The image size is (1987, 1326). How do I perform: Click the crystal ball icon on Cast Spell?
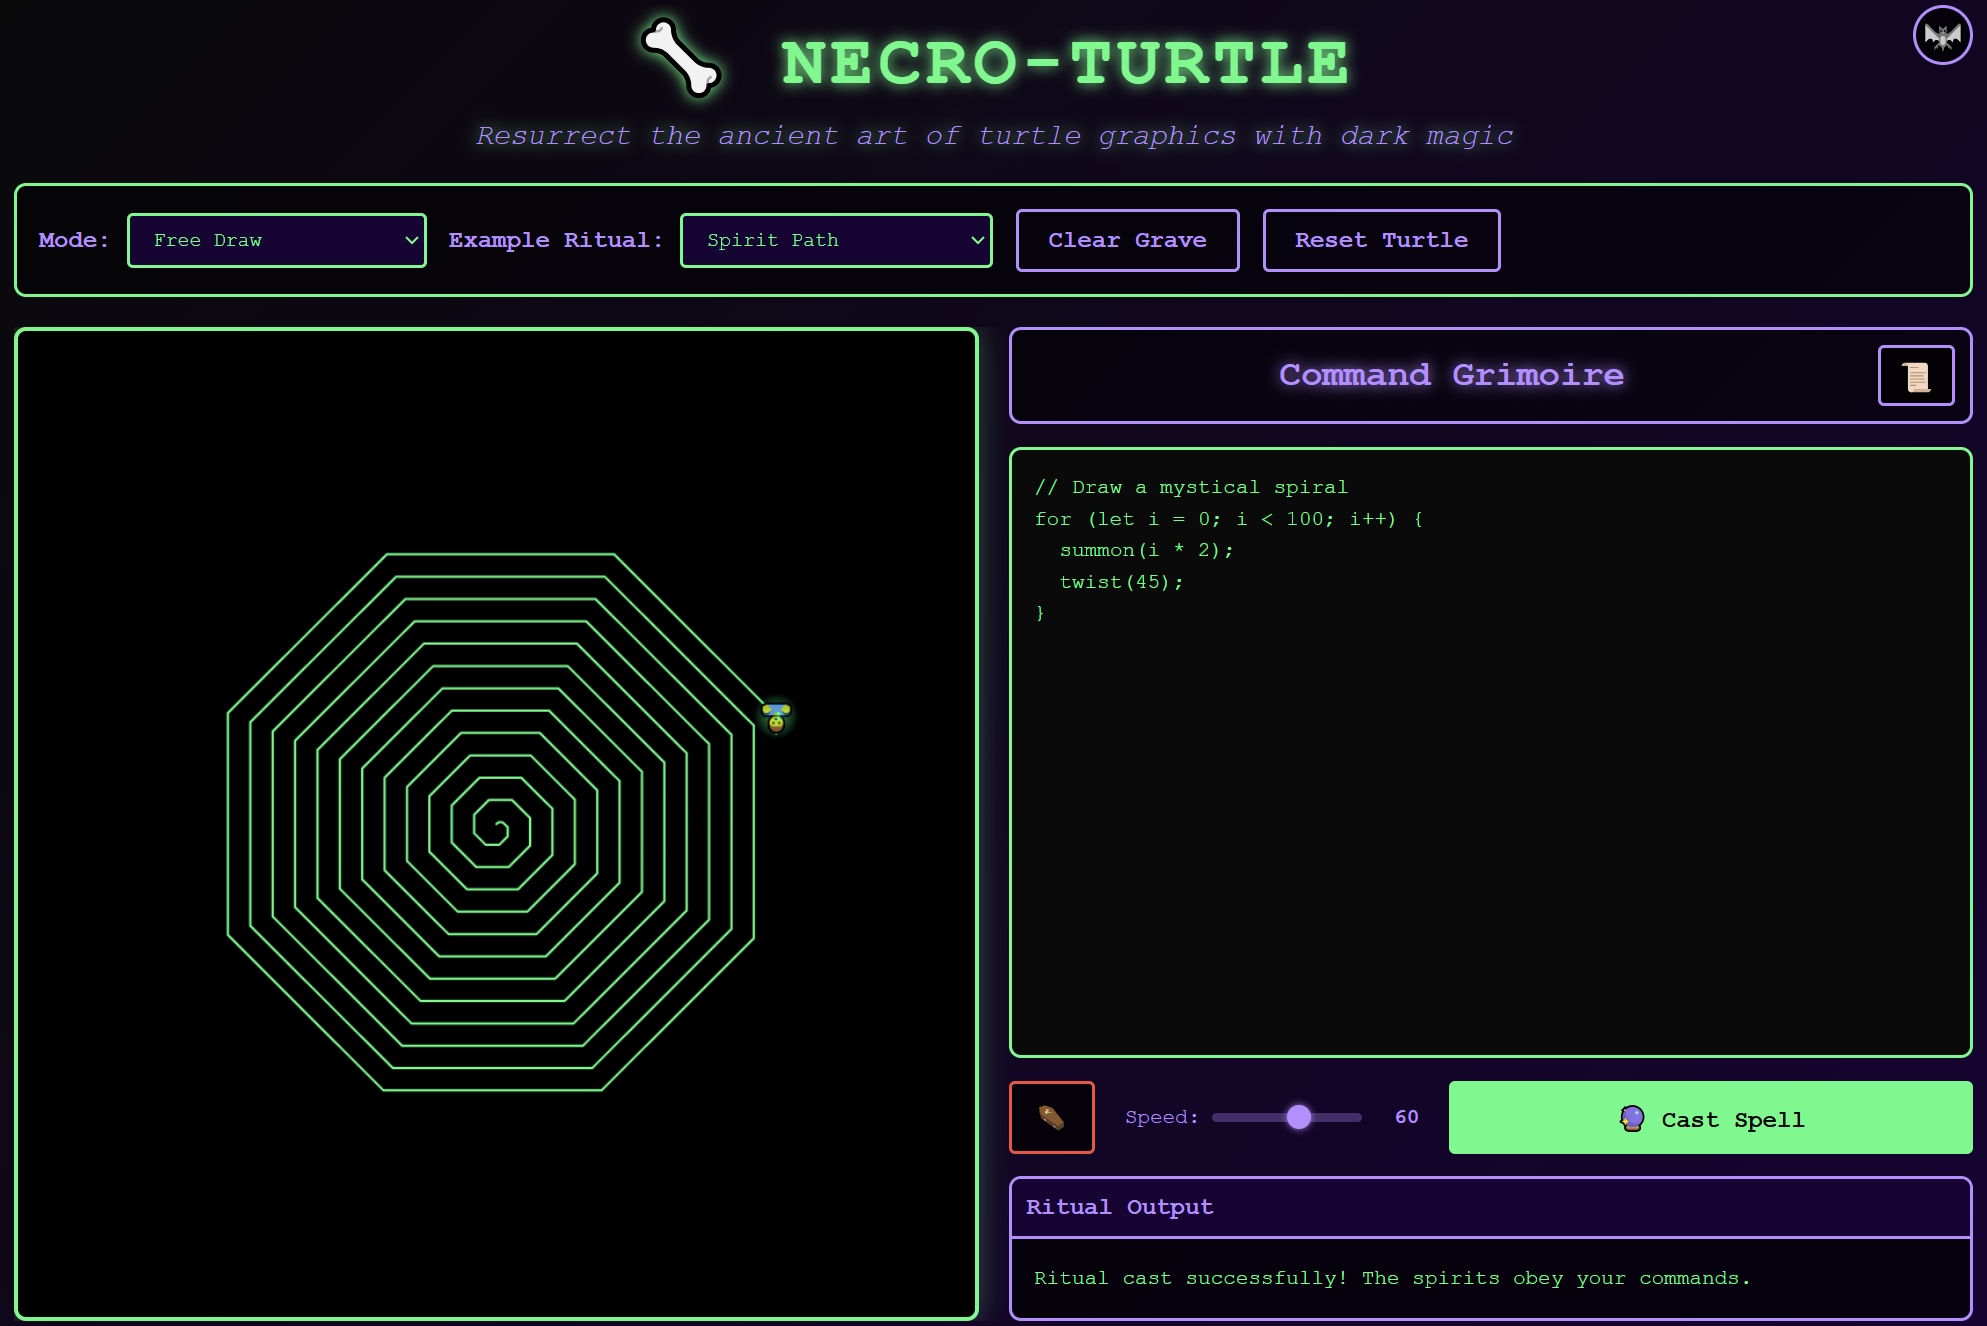[1631, 1118]
